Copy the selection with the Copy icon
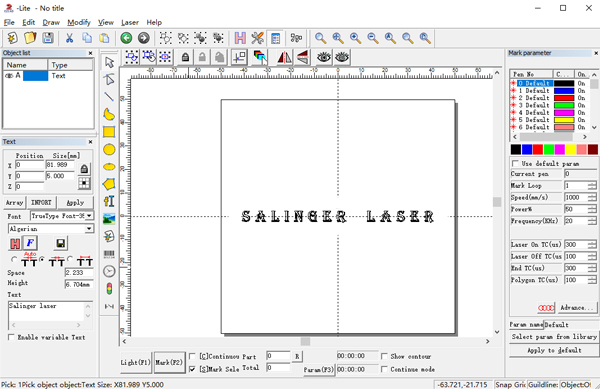The height and width of the screenshot is (389, 600). click(x=87, y=38)
